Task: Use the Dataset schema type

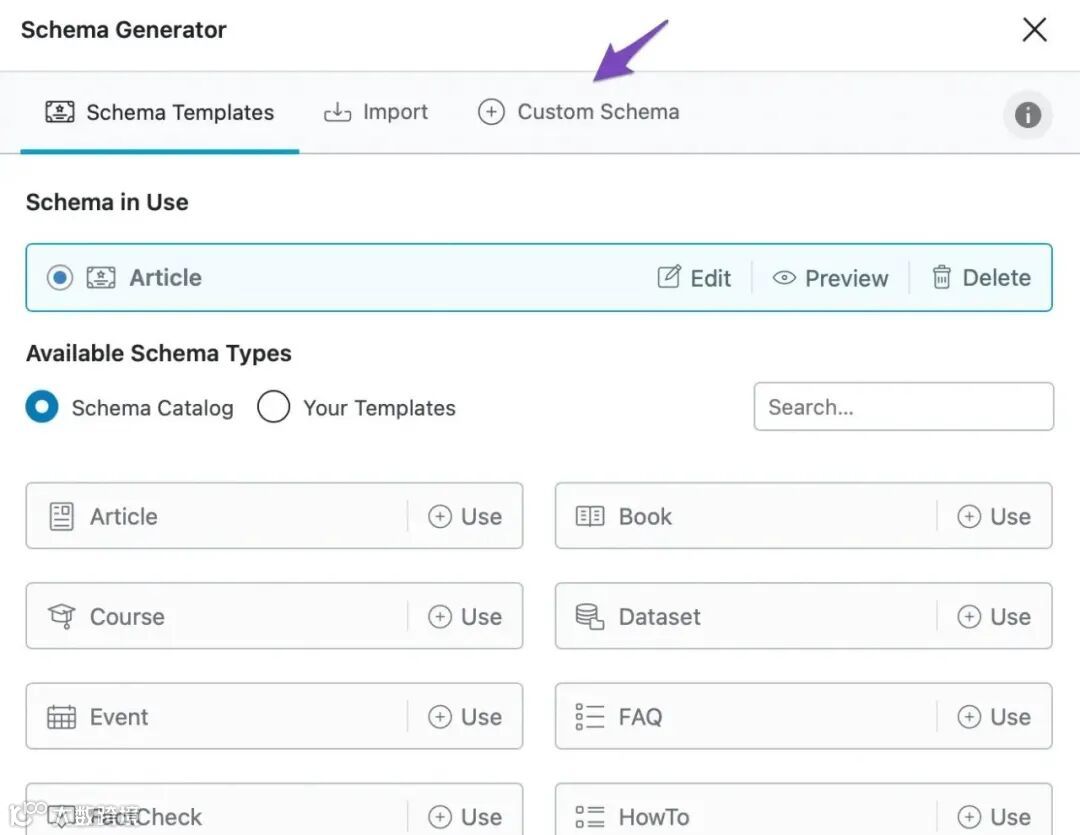Action: (x=995, y=616)
